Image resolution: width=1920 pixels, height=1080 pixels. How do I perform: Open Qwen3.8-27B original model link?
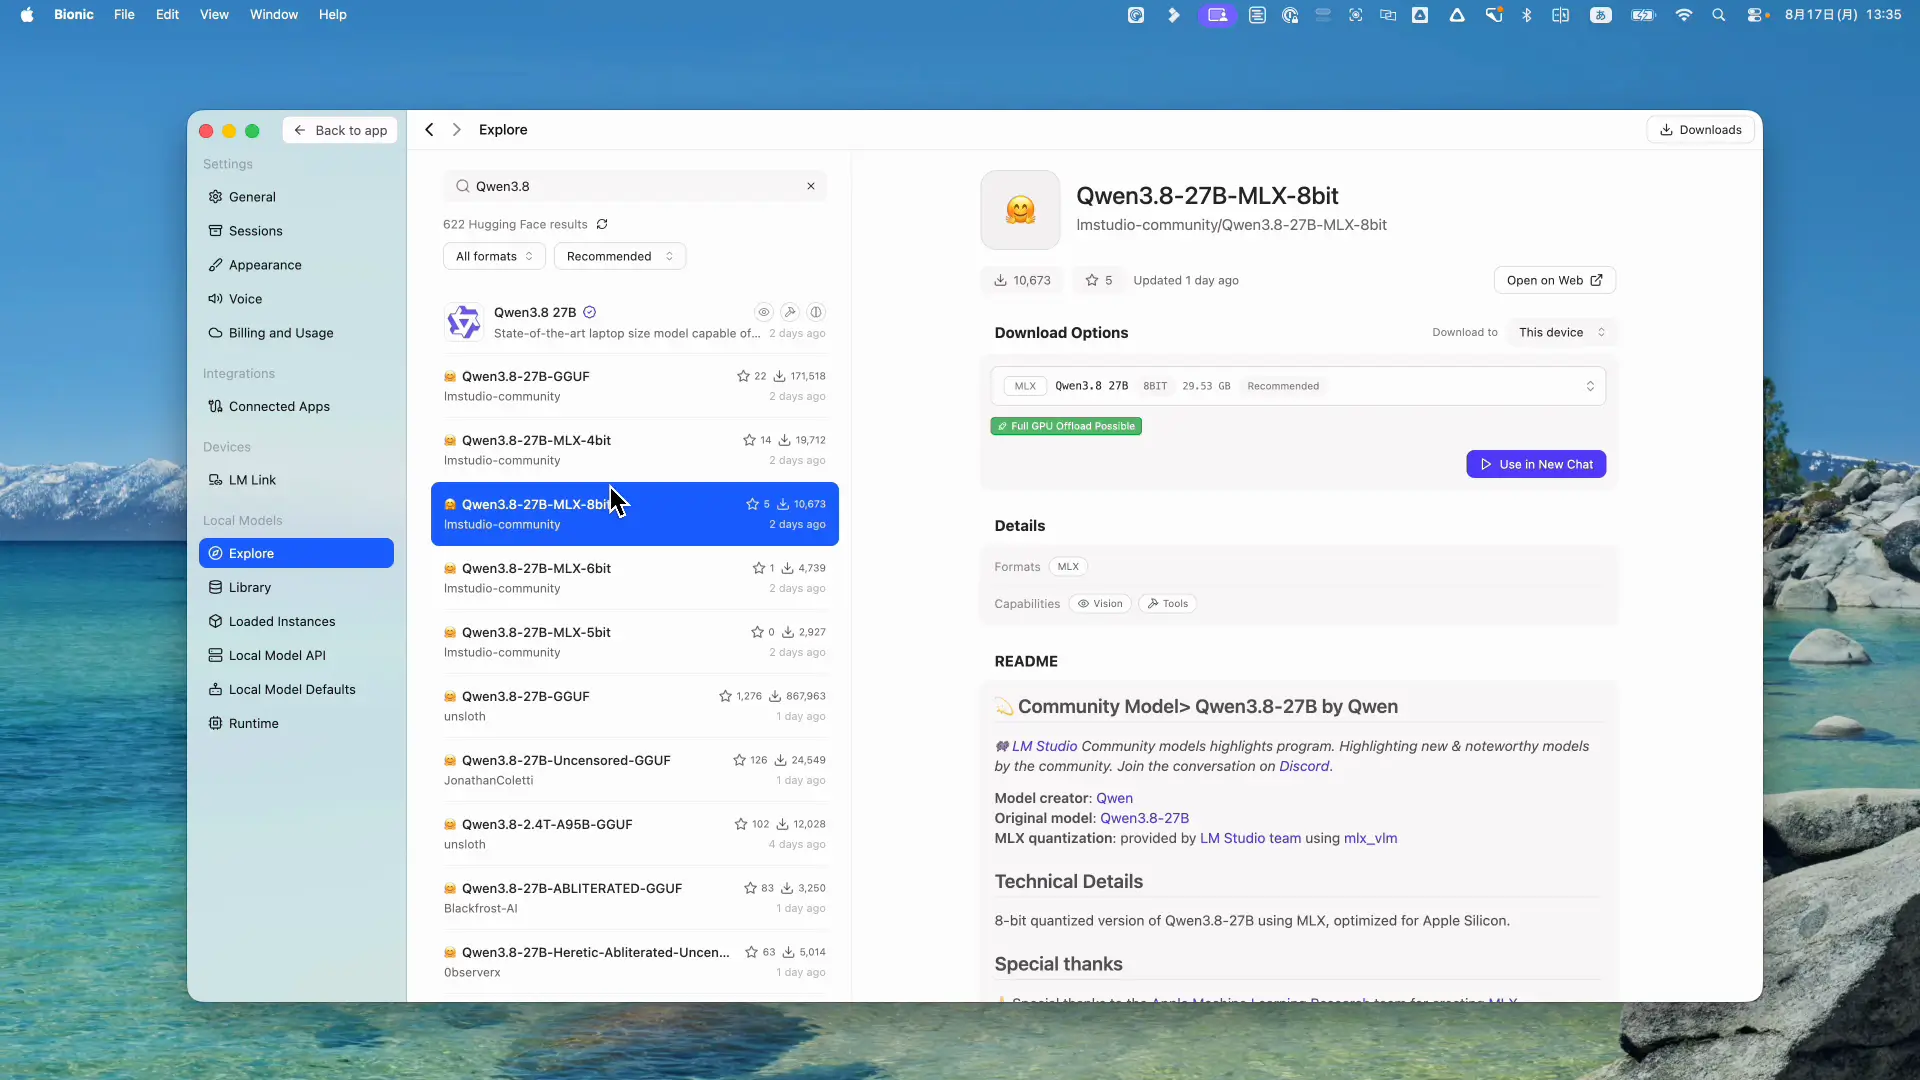click(x=1145, y=818)
